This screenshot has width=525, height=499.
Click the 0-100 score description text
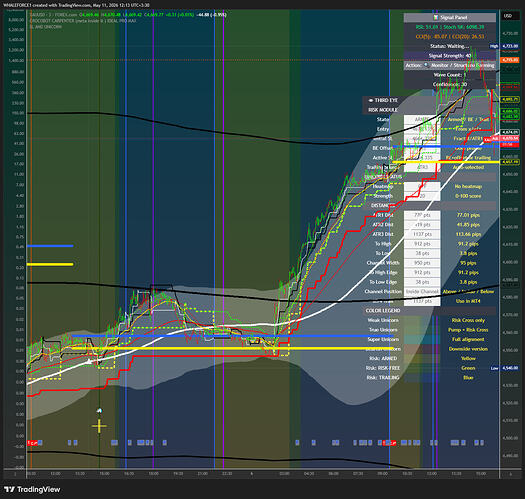tap(468, 196)
